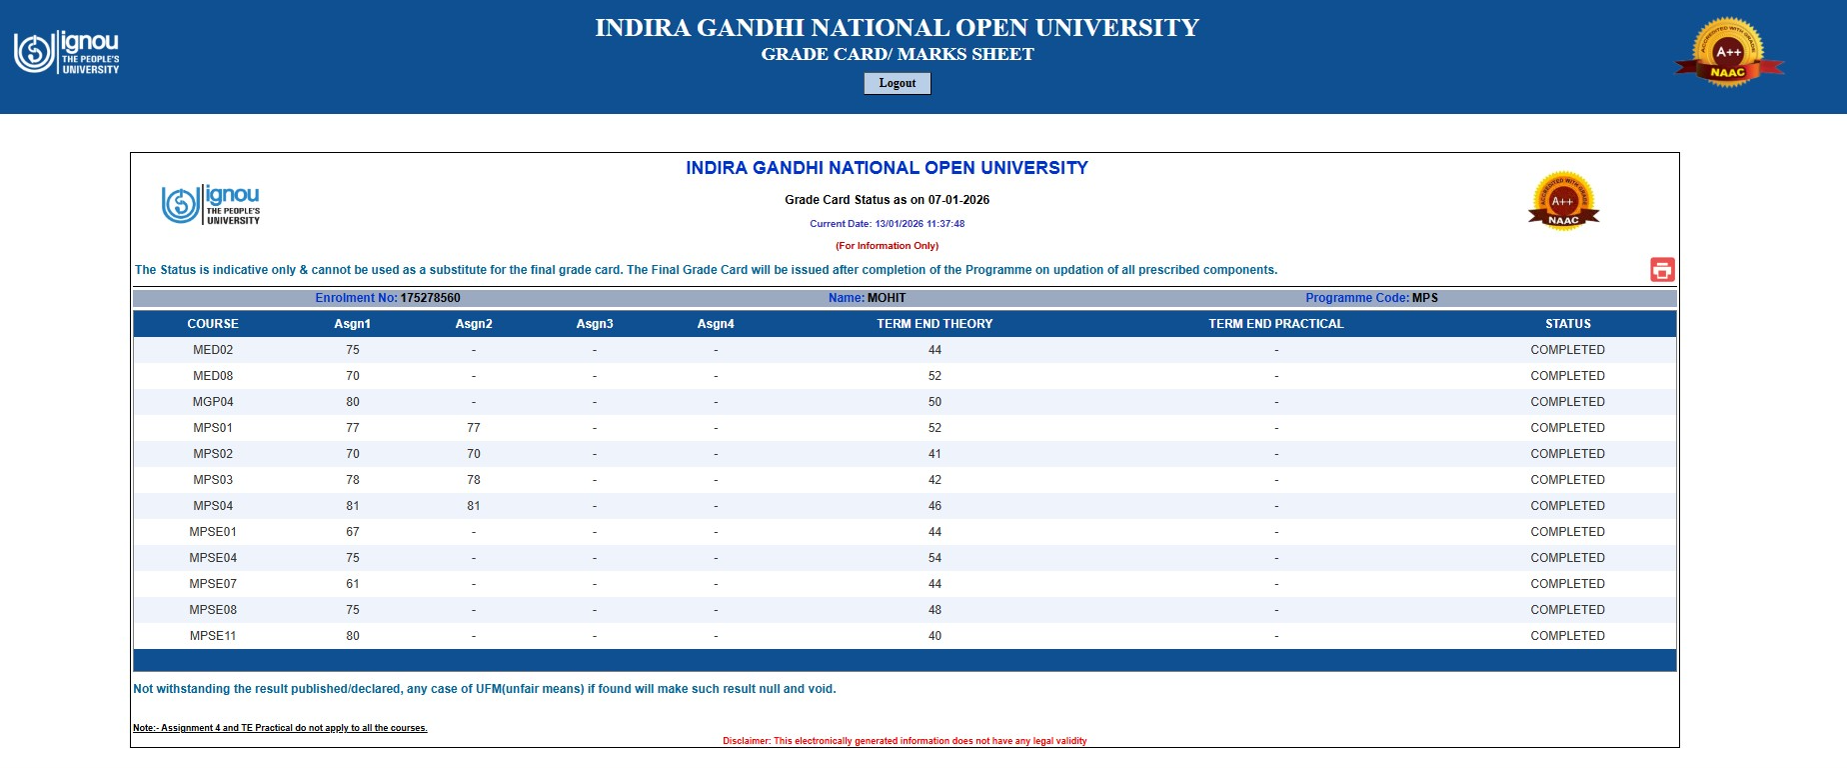Select the MPS01 course code
The height and width of the screenshot is (768, 1847).
(213, 428)
